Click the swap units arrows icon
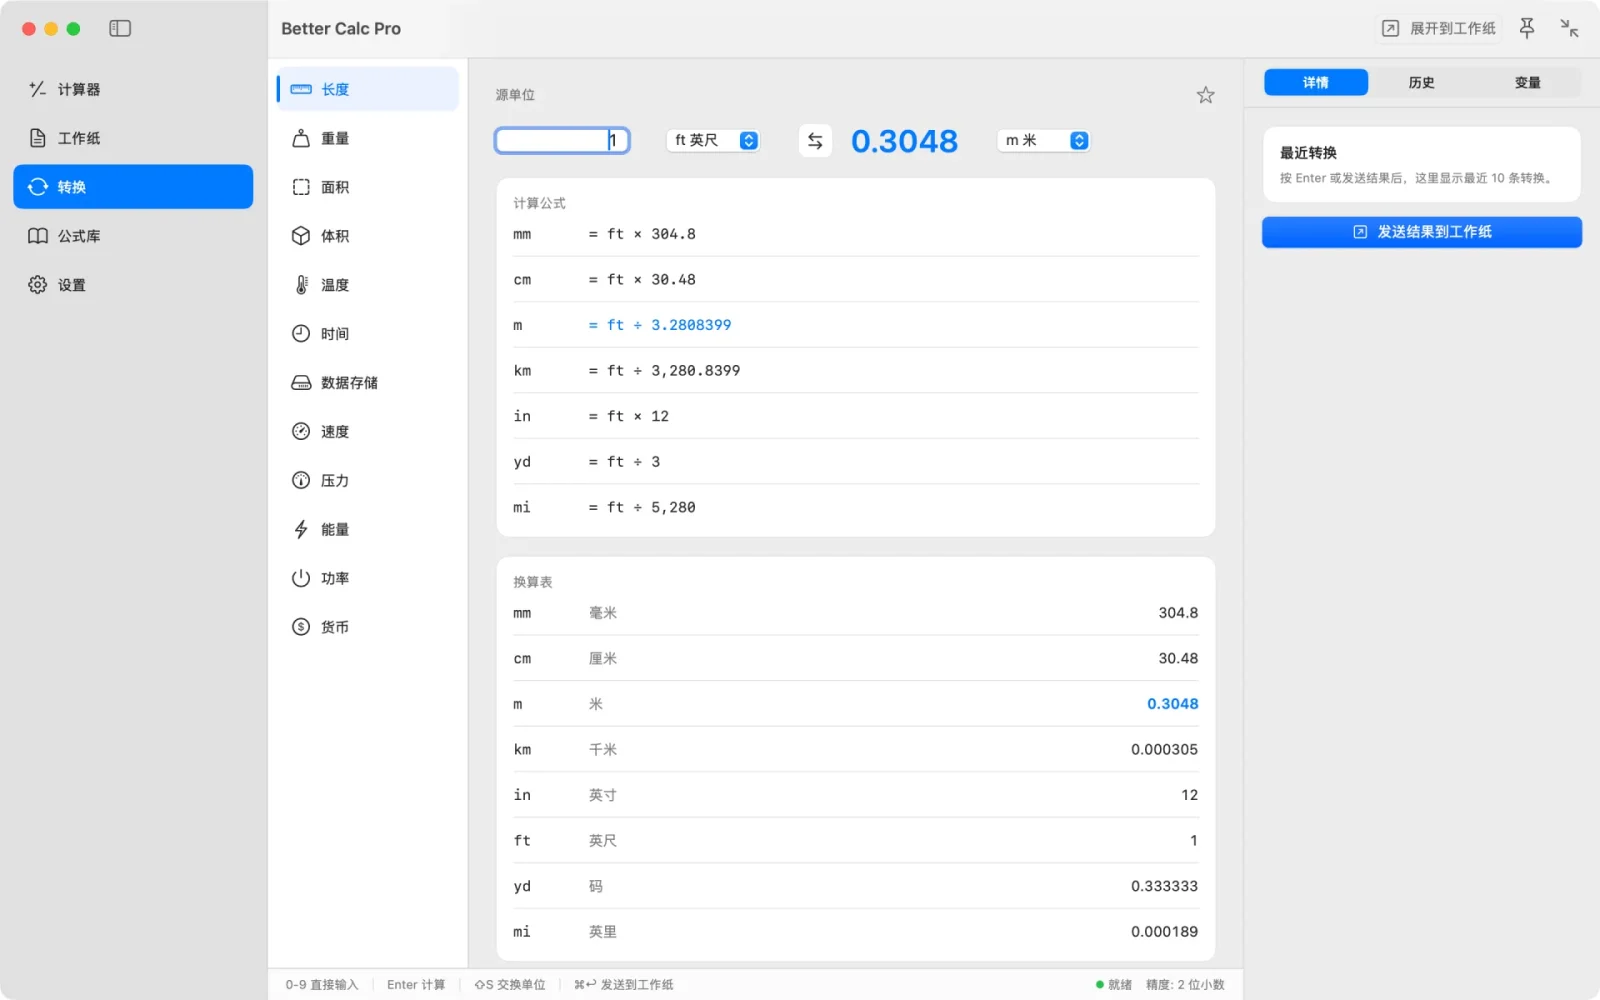1600x1000 pixels. [815, 141]
